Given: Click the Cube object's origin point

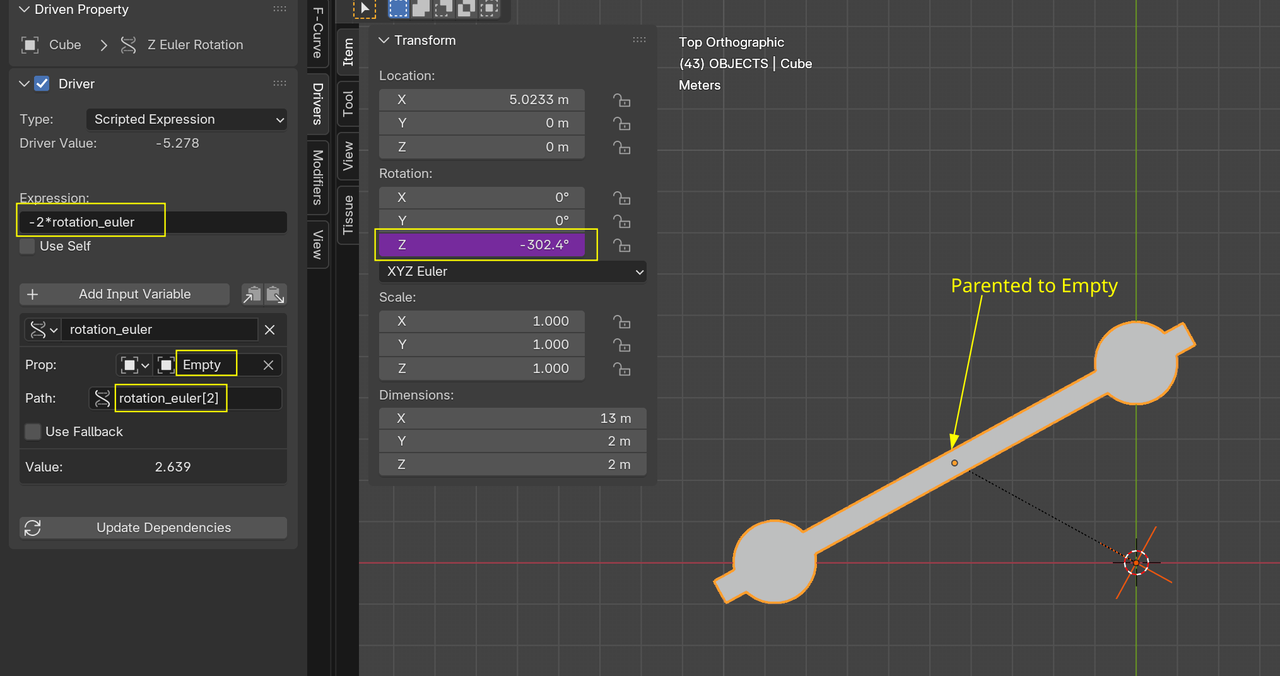Looking at the screenshot, I should (954, 463).
